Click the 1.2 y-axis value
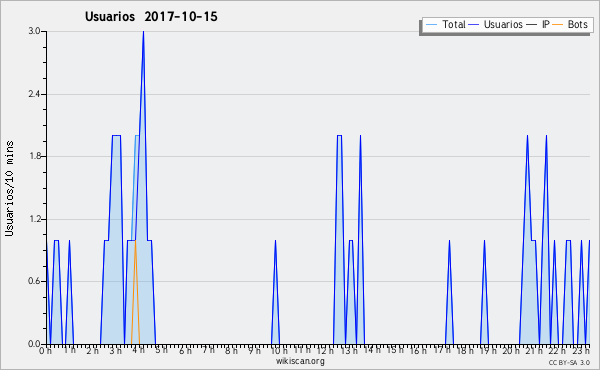This screenshot has width=600, height=370. pos(34,219)
